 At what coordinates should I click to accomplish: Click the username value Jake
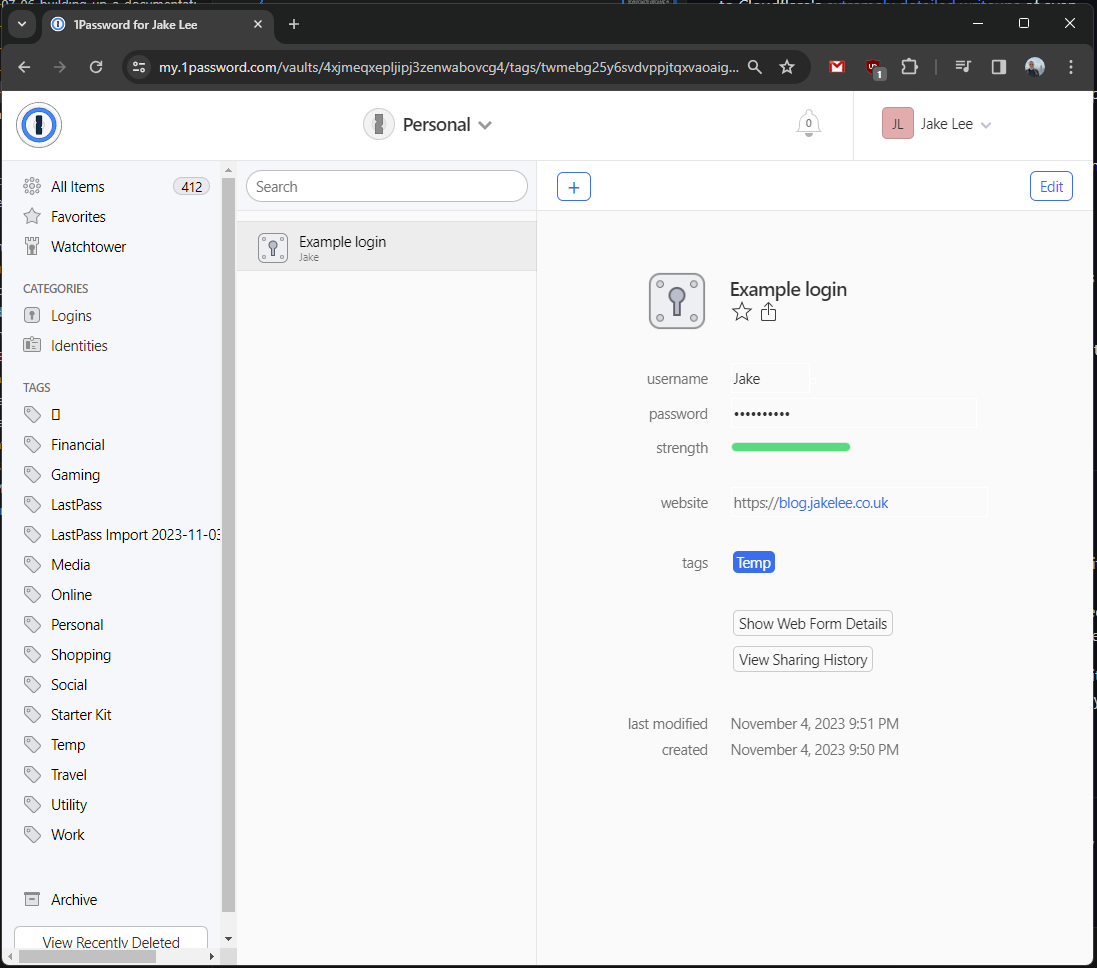(x=746, y=379)
